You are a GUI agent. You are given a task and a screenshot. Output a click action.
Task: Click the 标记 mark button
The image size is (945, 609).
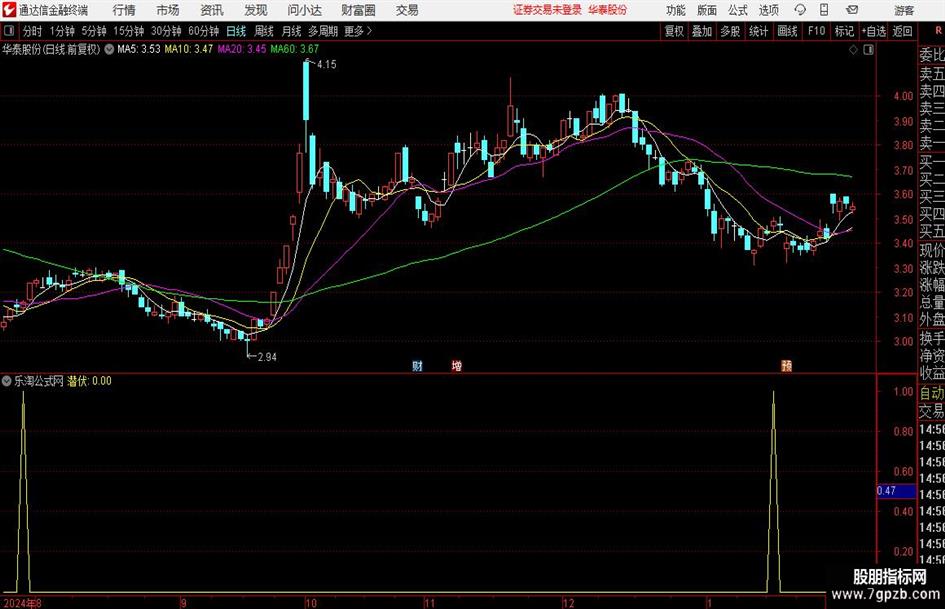(844, 31)
